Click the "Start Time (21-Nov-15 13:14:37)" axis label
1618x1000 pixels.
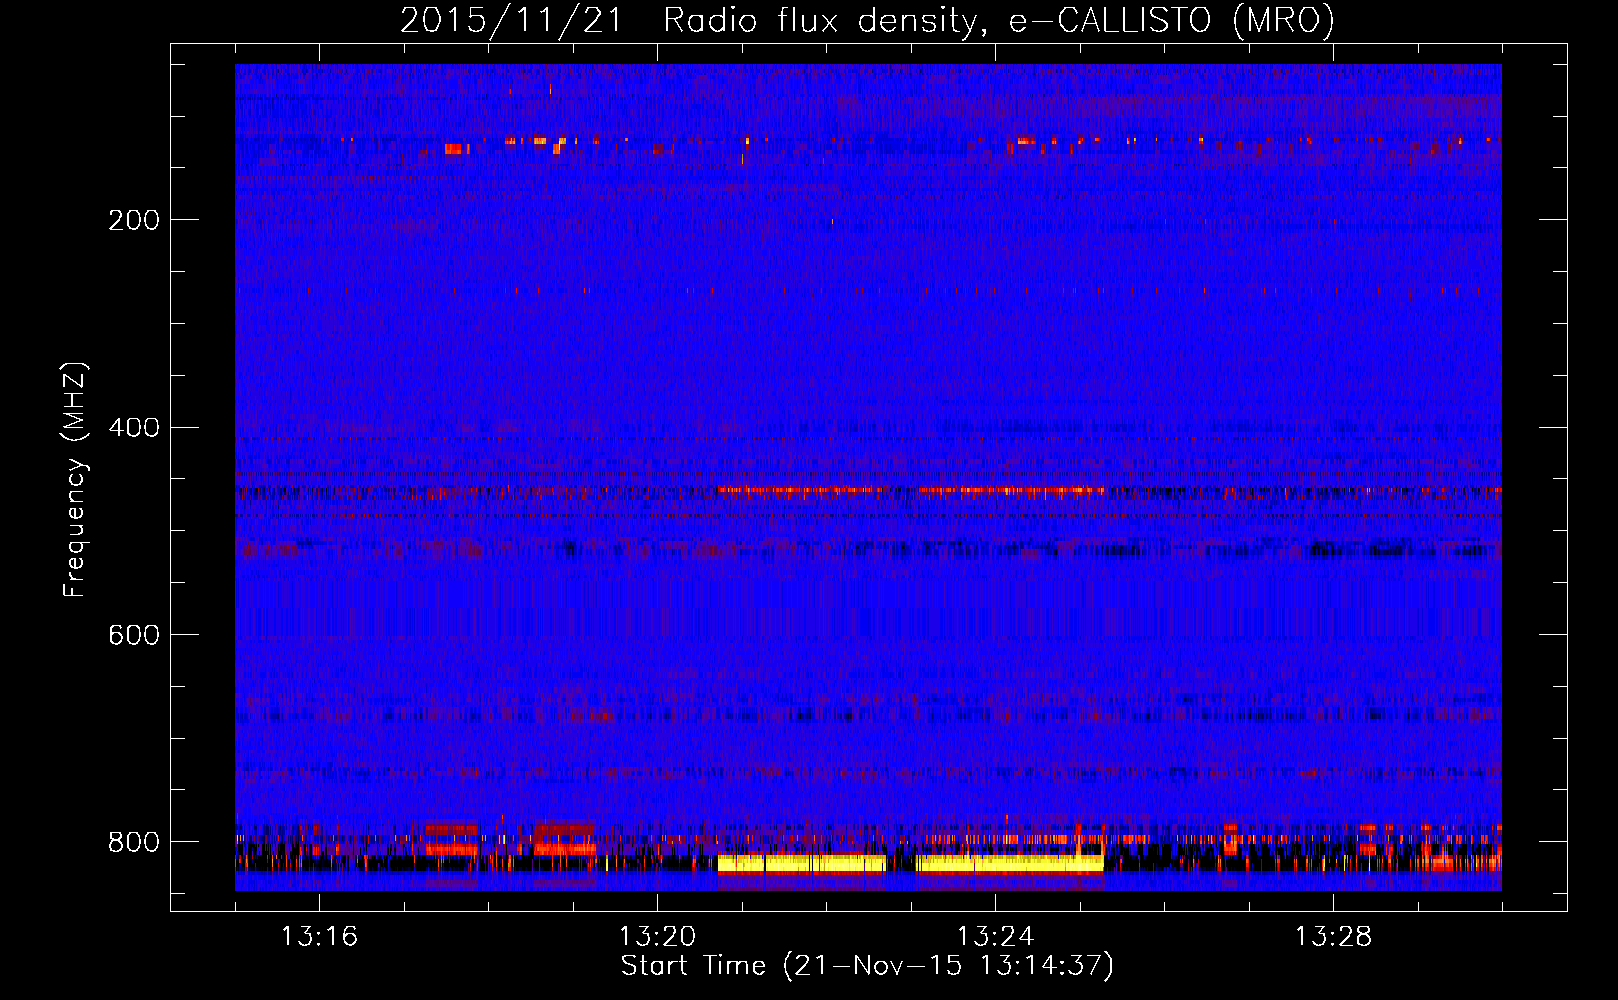click(x=867, y=966)
